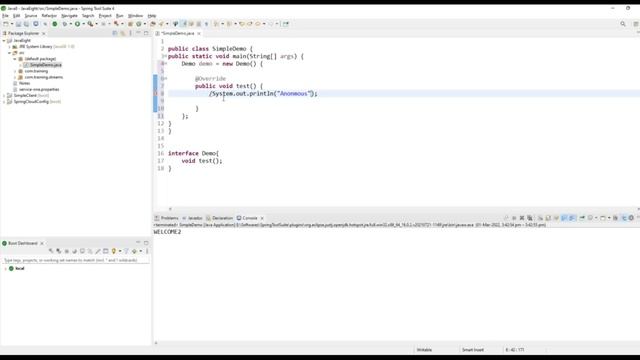Select com.training.streams package in tree
The width and height of the screenshot is (640, 360).
[x=44, y=77]
